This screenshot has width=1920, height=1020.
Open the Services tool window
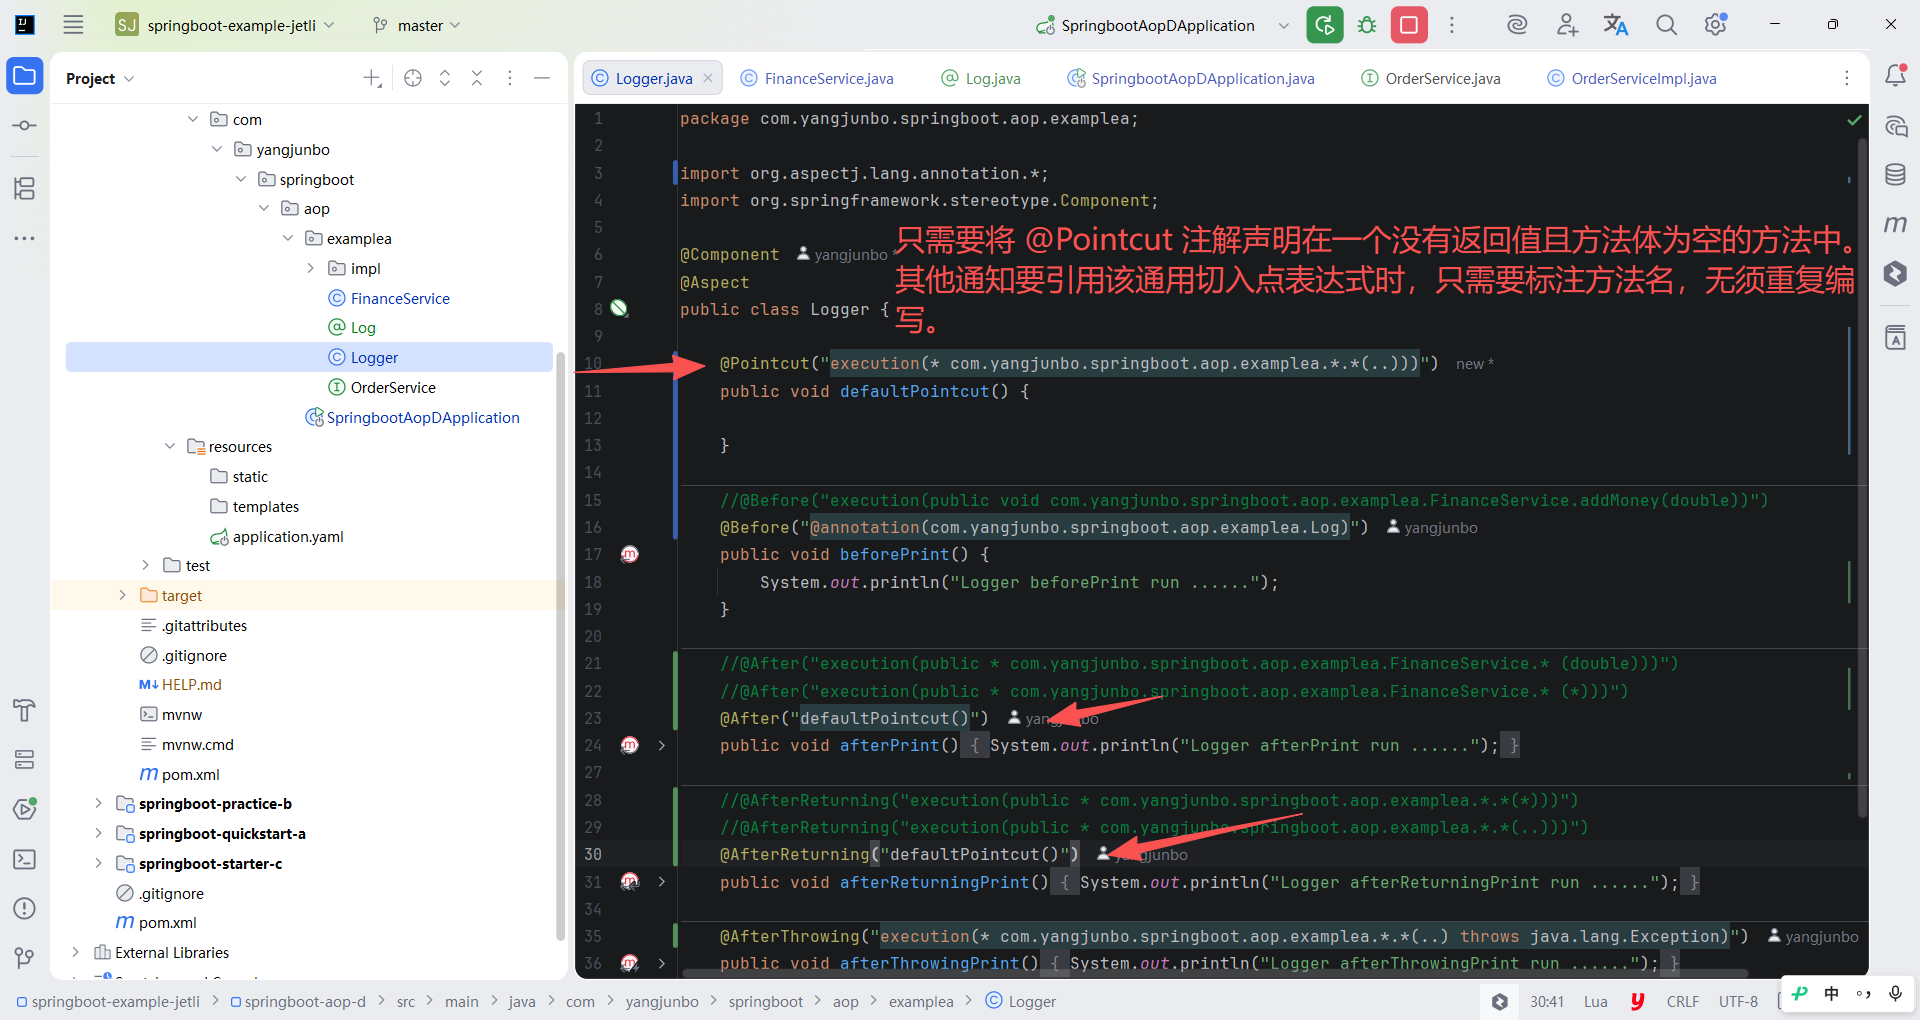pyautogui.click(x=25, y=760)
